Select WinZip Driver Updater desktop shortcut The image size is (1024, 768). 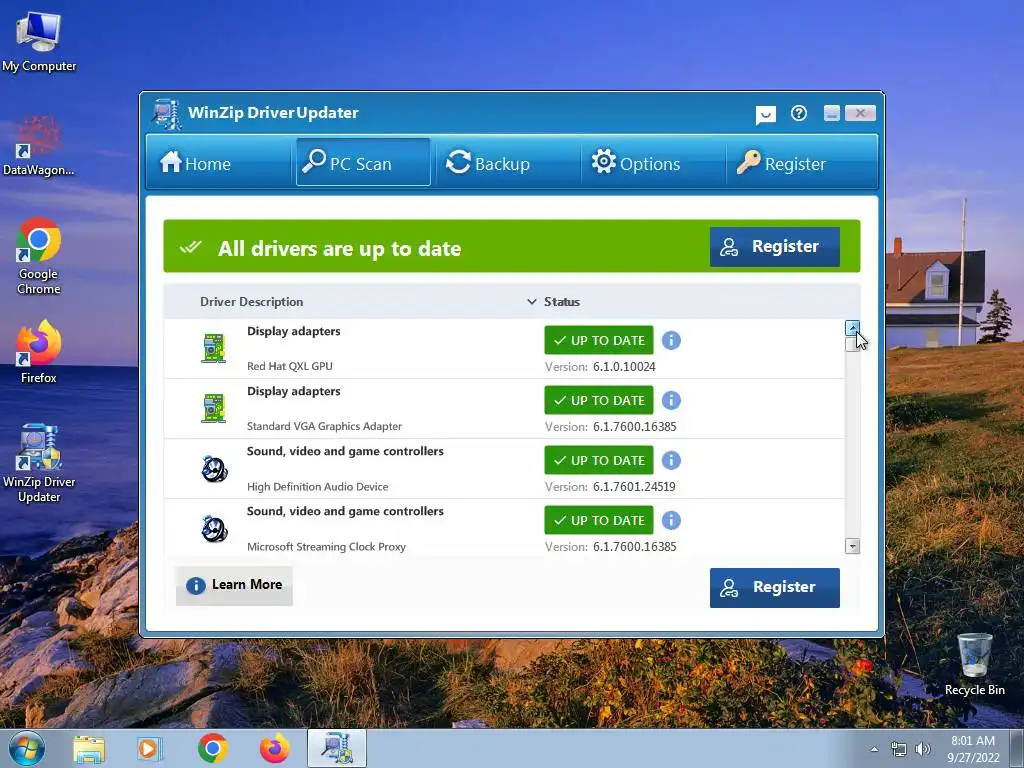(39, 463)
